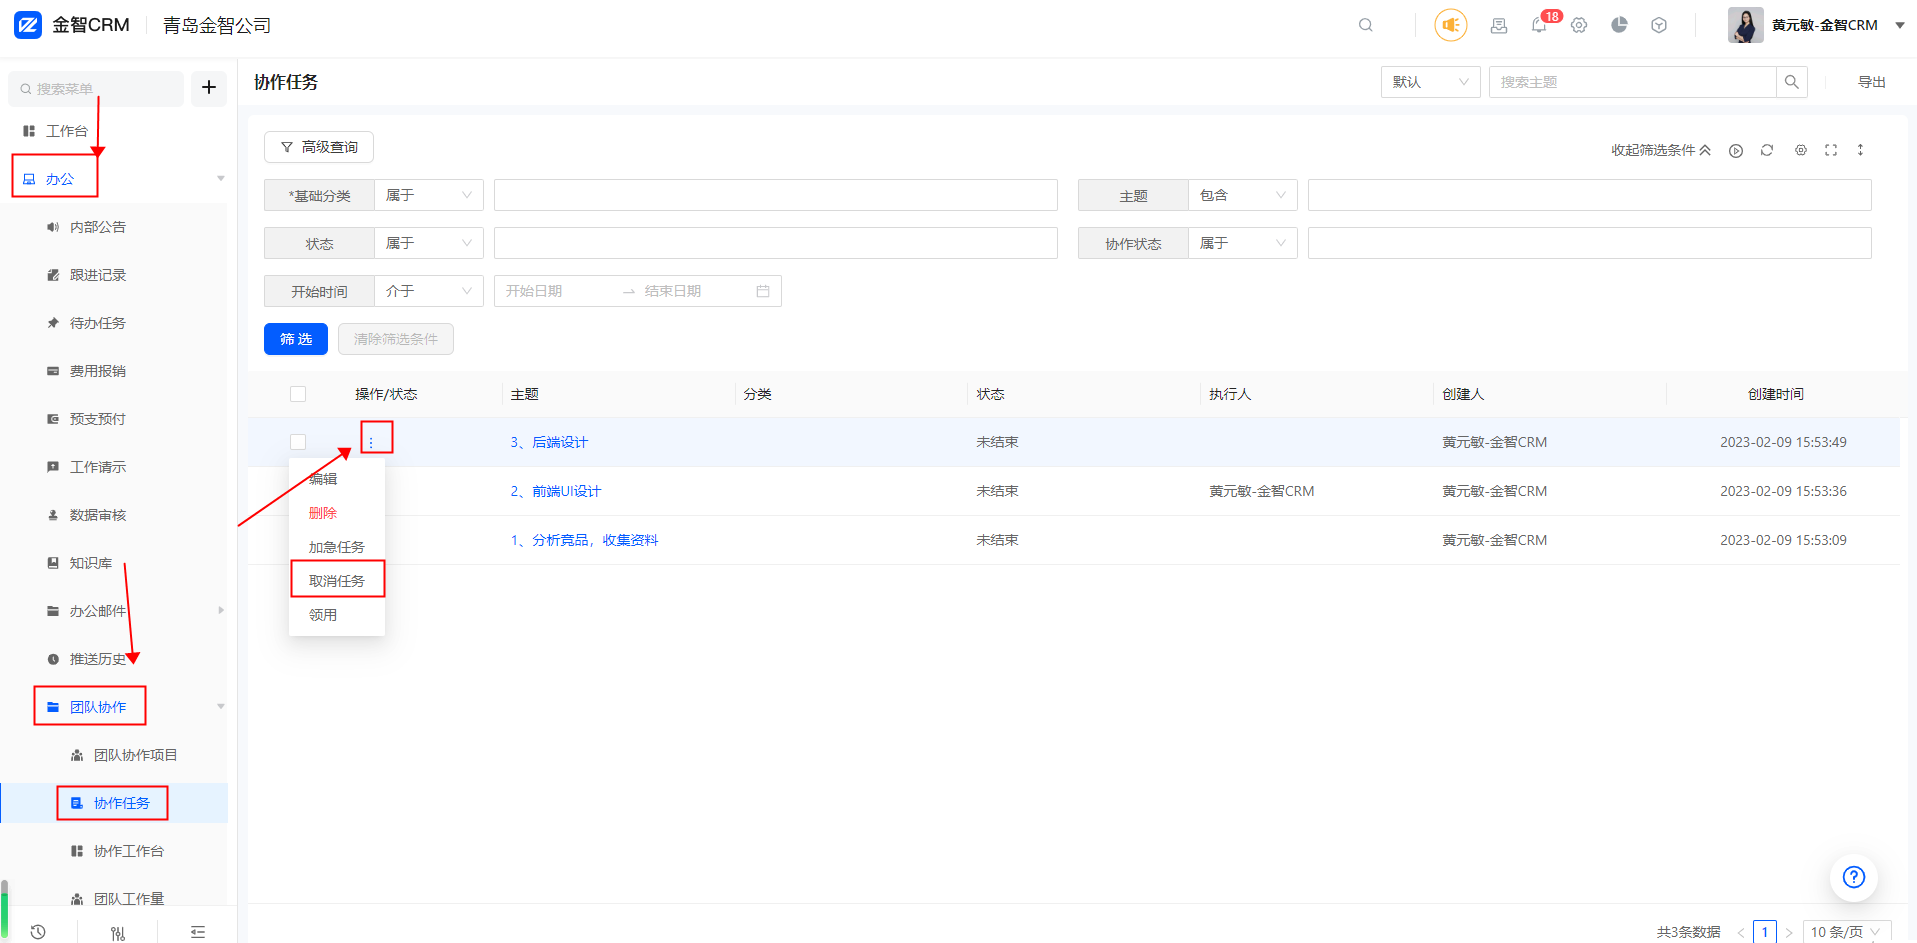The image size is (1917, 943).
Task: Check the 后端设计 row checkbox
Action: click(298, 442)
